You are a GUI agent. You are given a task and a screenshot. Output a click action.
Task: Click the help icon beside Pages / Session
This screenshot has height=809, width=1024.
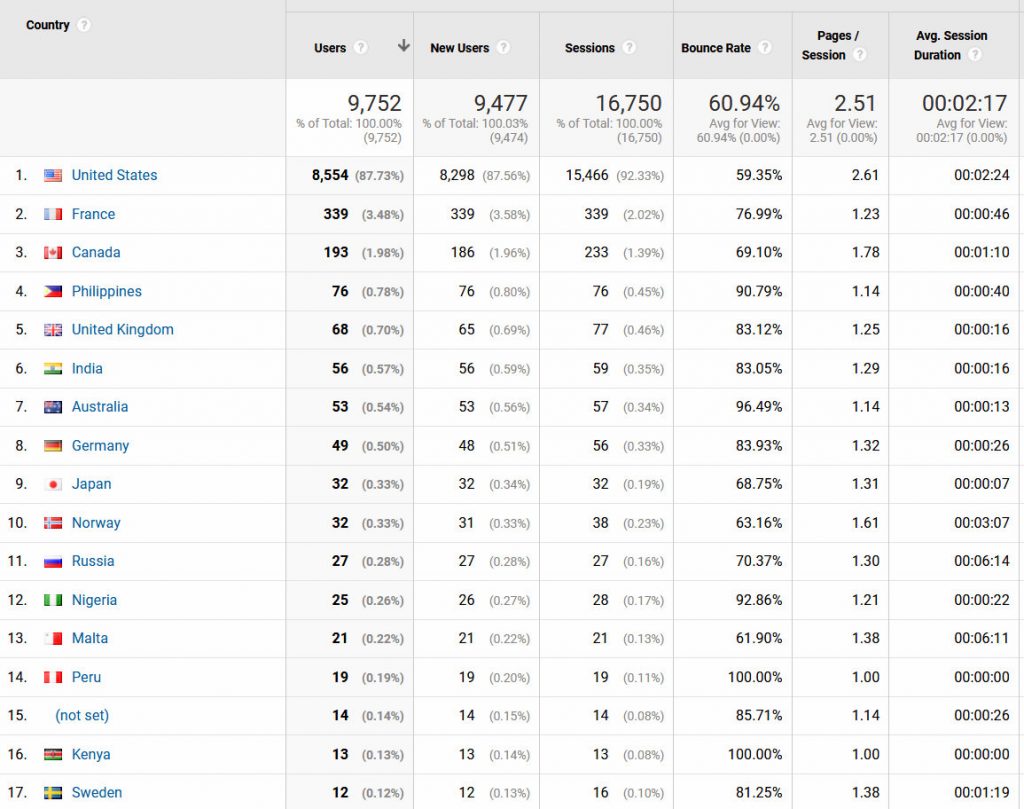[860, 55]
